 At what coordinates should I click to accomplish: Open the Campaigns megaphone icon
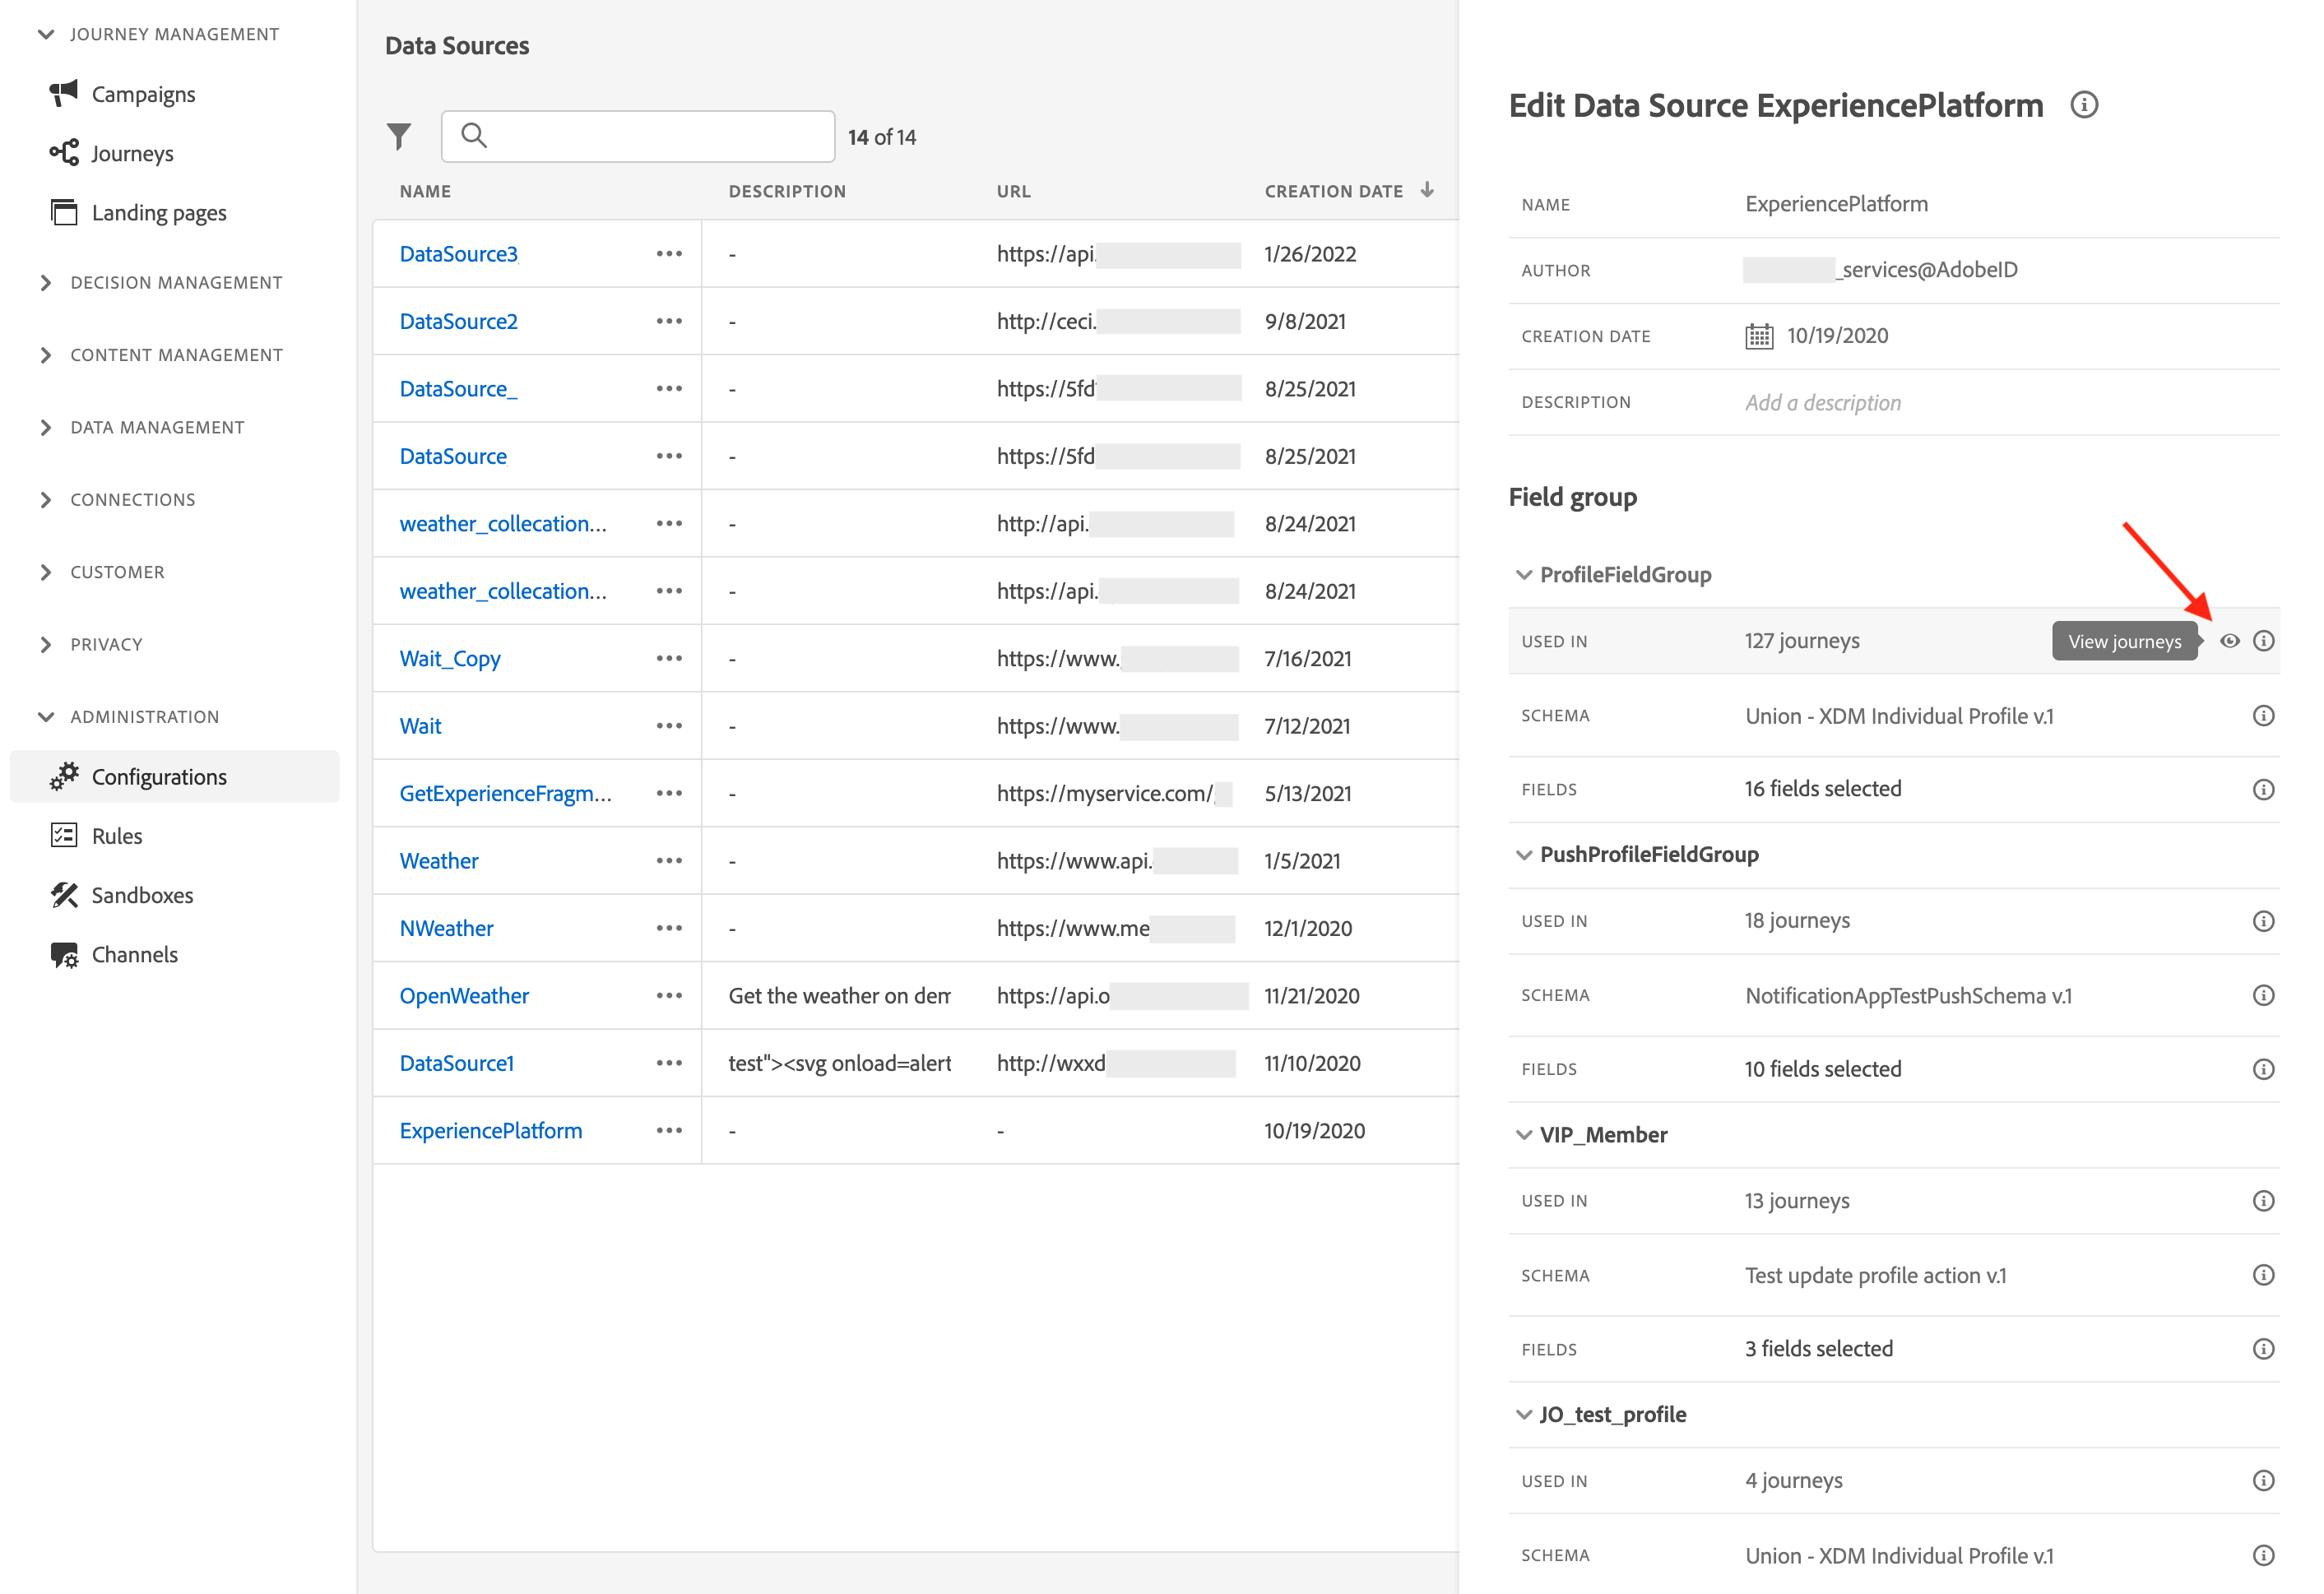tap(64, 94)
